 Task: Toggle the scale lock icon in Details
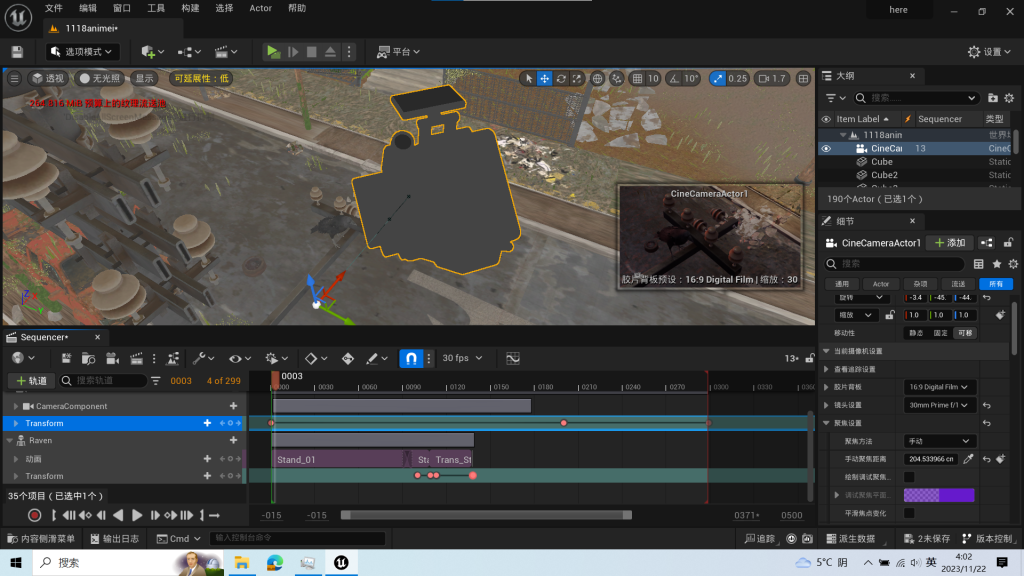(x=889, y=315)
